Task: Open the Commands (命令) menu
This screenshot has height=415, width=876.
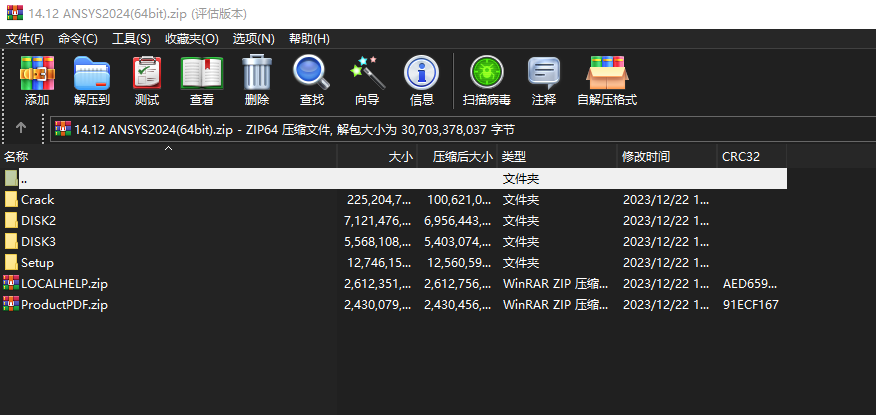Action: click(x=78, y=39)
